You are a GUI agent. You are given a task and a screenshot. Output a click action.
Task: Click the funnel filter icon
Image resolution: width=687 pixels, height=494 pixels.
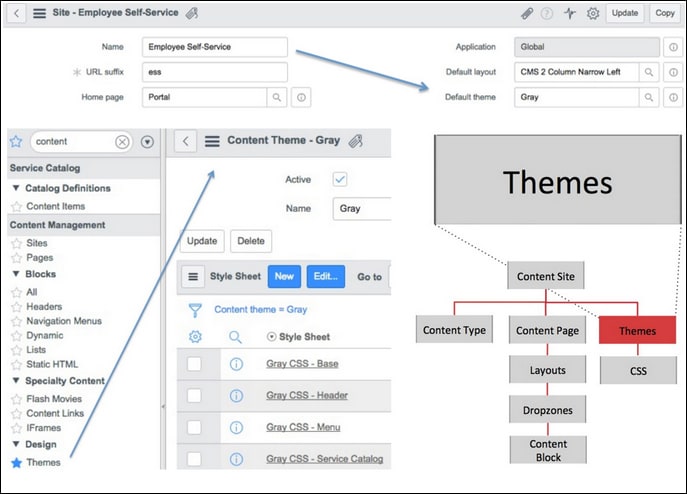195,310
